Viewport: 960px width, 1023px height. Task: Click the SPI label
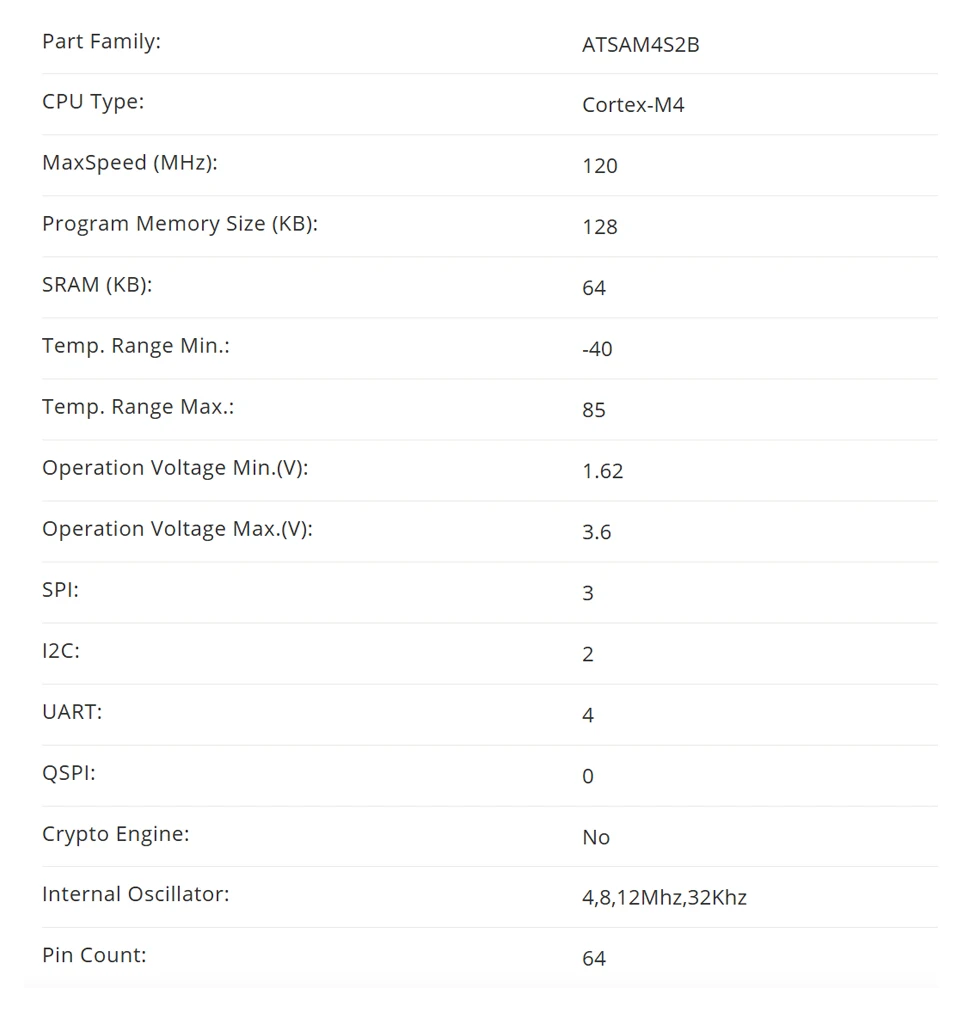coord(60,590)
